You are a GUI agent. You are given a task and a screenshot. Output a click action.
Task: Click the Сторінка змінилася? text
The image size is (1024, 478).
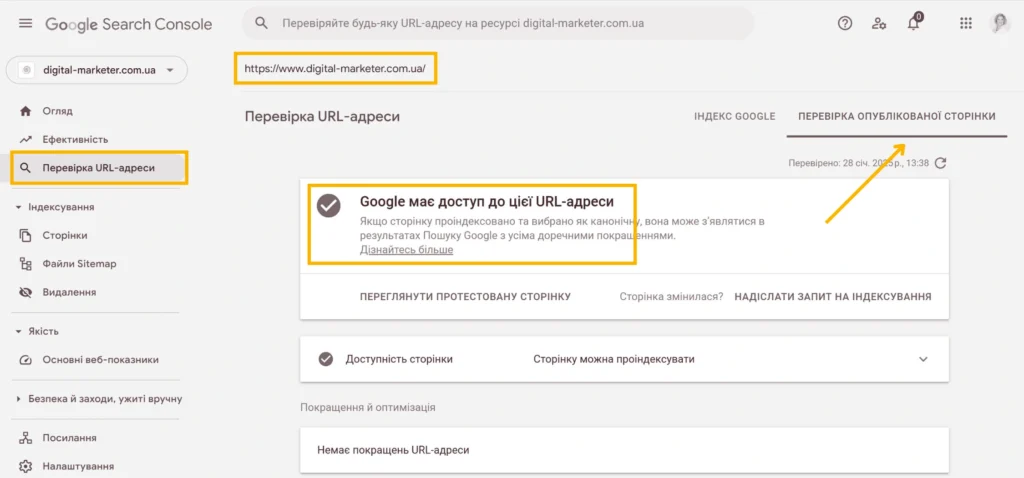(x=671, y=296)
